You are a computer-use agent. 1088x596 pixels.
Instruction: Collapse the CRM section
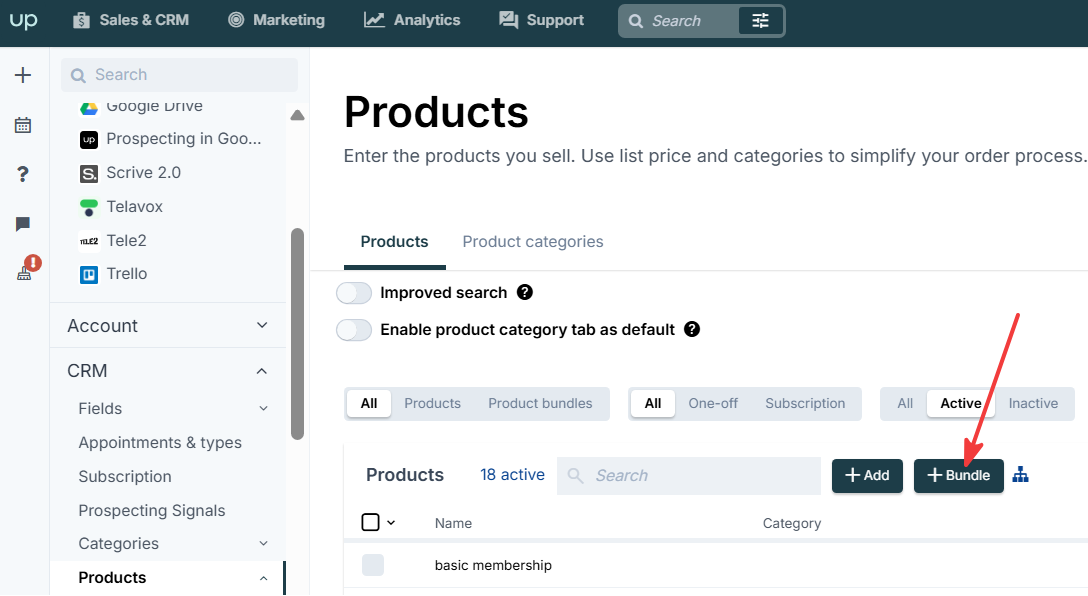click(168, 371)
